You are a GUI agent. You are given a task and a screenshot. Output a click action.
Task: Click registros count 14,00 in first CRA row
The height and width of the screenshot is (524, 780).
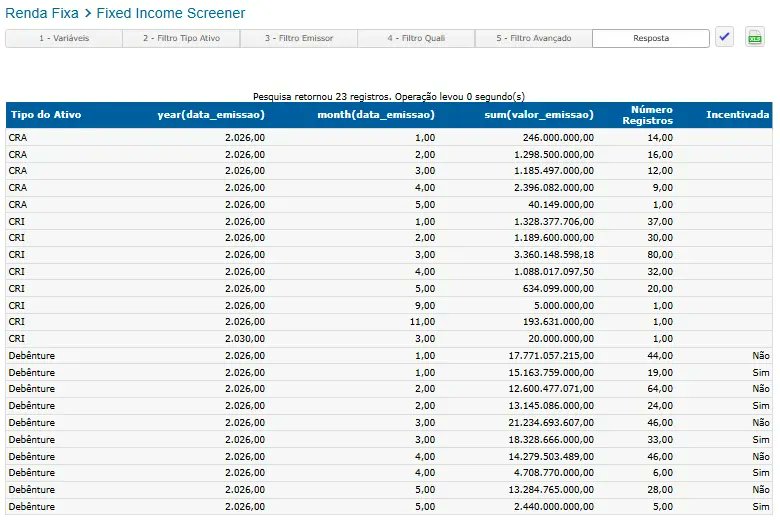click(x=660, y=137)
